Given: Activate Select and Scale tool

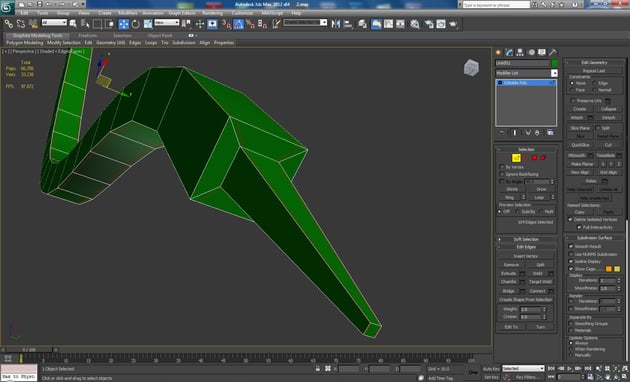Looking at the screenshot, I should point(148,24).
